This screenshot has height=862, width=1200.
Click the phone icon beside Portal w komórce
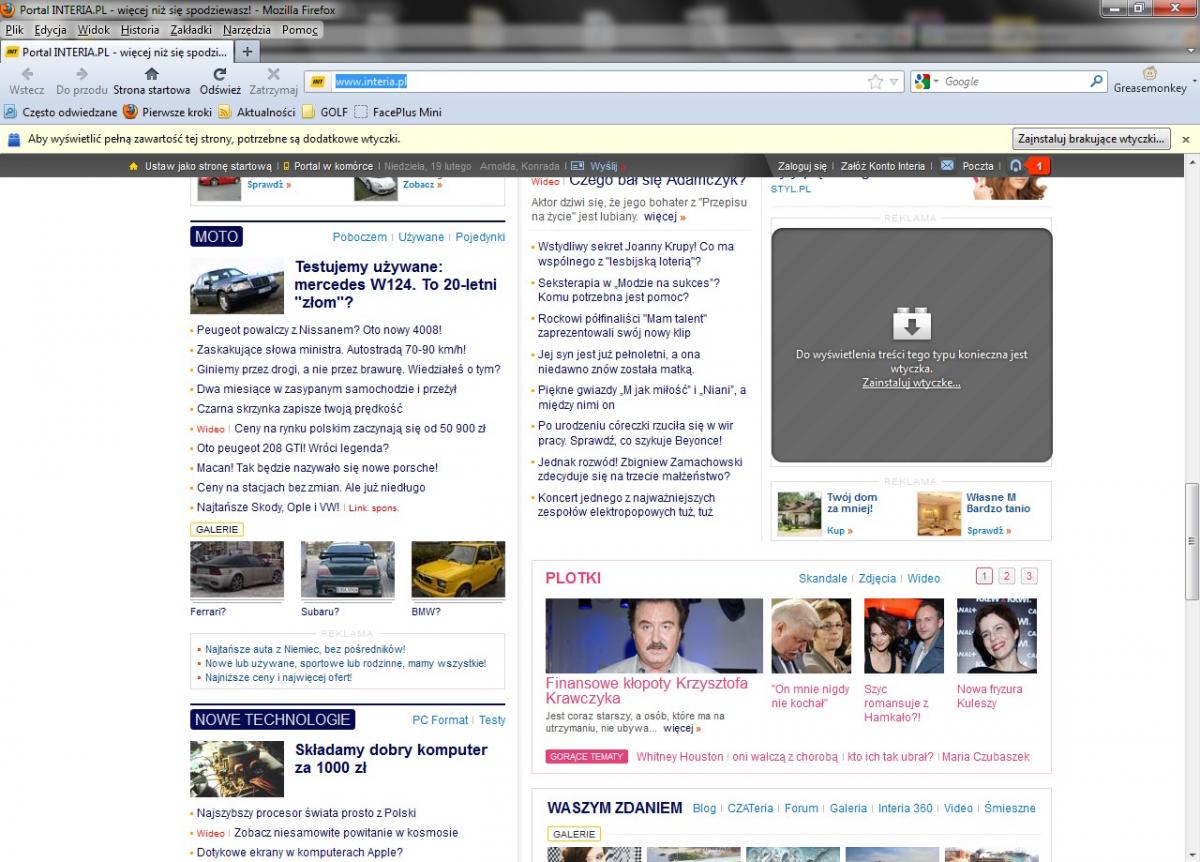287,166
